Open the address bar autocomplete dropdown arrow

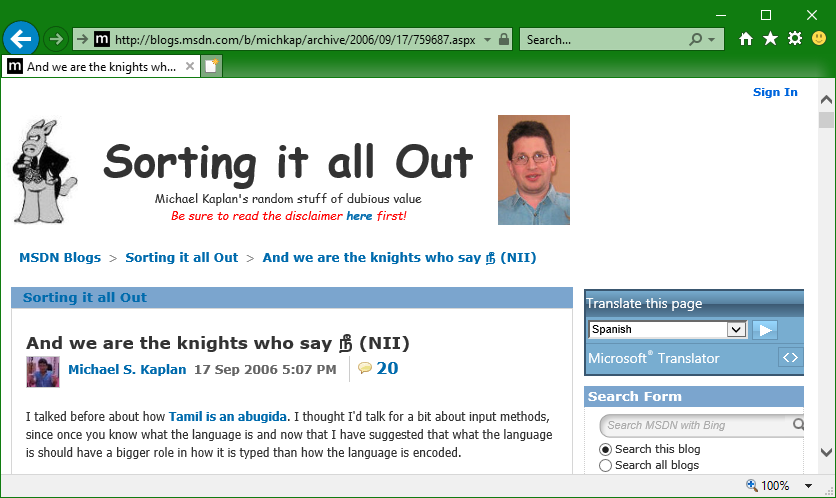pyautogui.click(x=487, y=39)
